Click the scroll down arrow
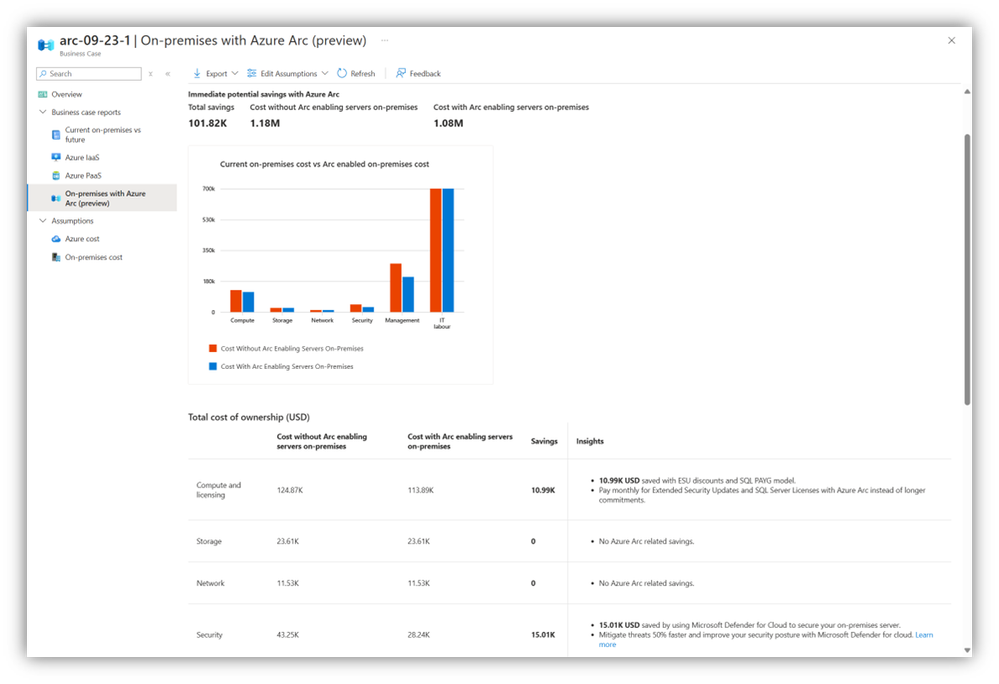Screen dimensions: 999x684 pos(967,650)
